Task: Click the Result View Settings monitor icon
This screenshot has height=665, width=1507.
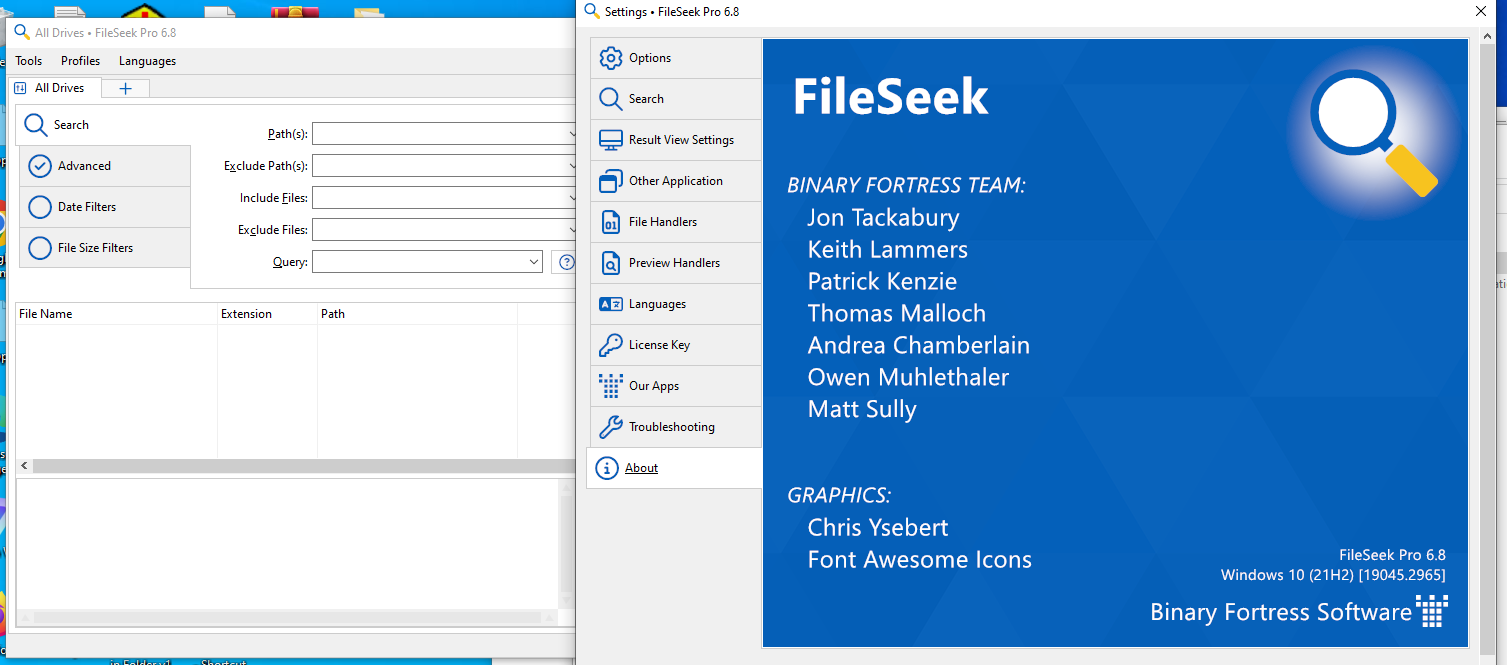Action: click(x=610, y=140)
